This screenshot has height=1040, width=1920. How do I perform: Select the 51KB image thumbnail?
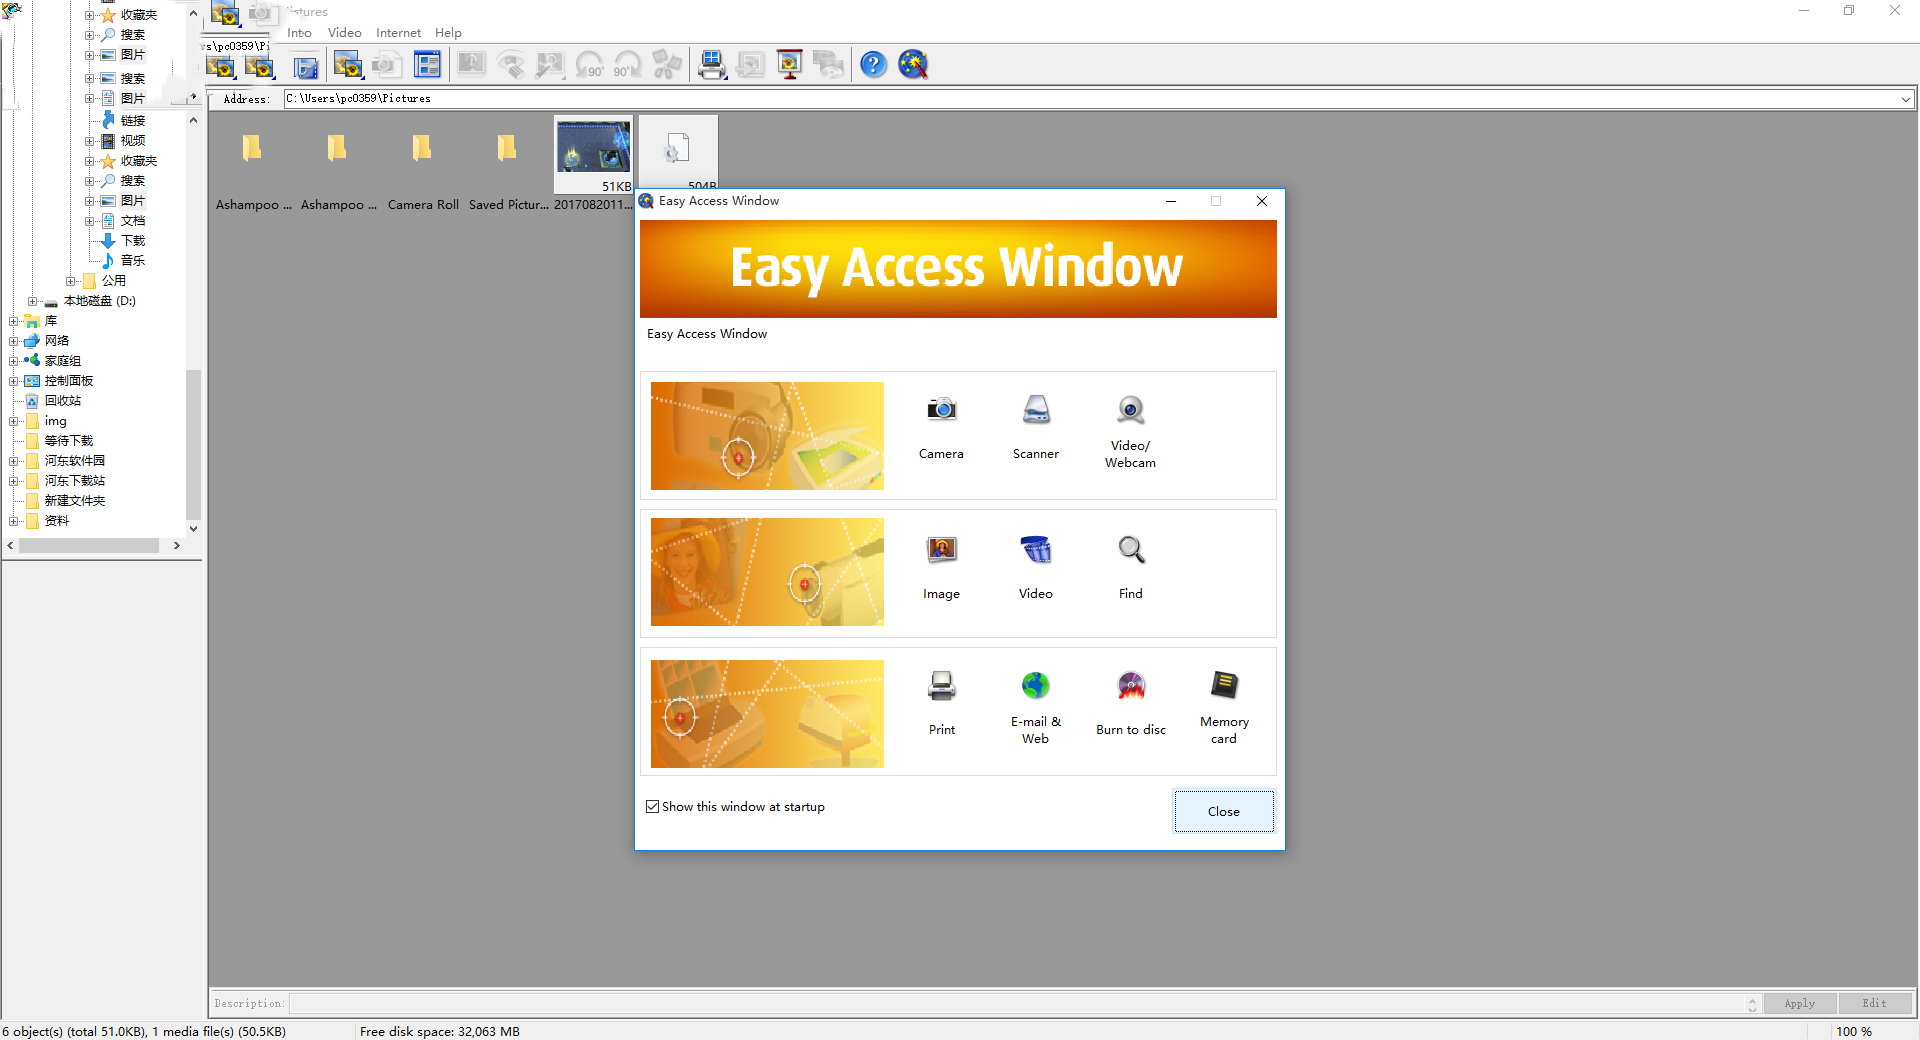pyautogui.click(x=593, y=150)
